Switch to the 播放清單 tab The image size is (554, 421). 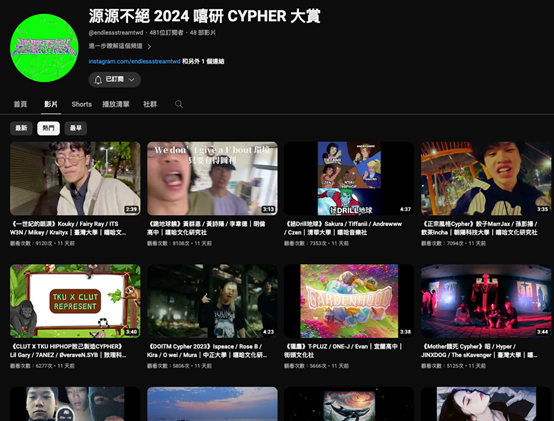pos(116,104)
